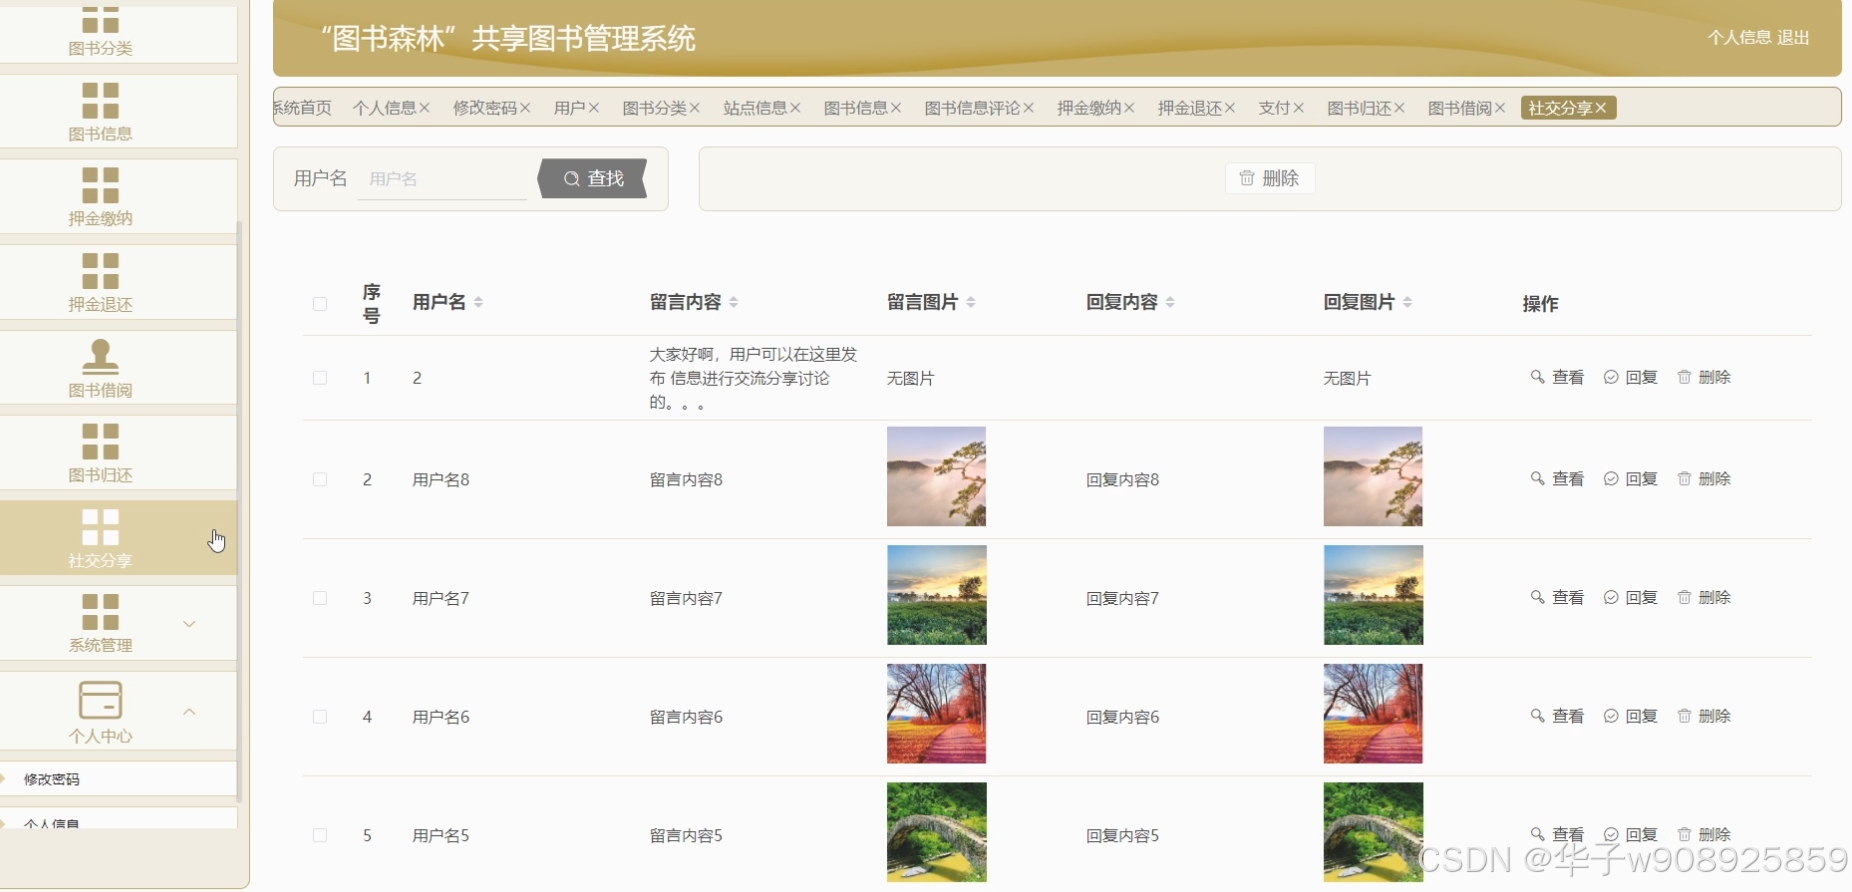Open 图书借阅 stamp icon in sidebar
This screenshot has width=1852, height=892.
tap(100, 356)
